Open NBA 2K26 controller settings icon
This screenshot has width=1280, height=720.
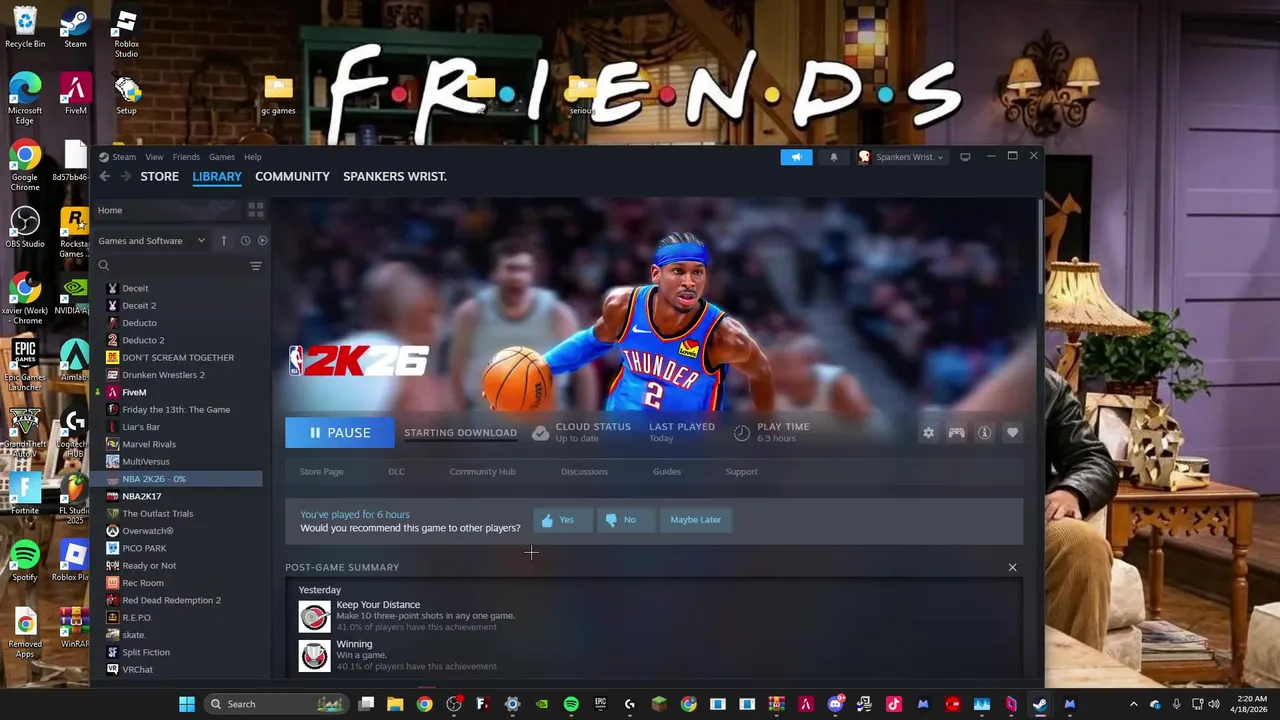[x=957, y=433]
